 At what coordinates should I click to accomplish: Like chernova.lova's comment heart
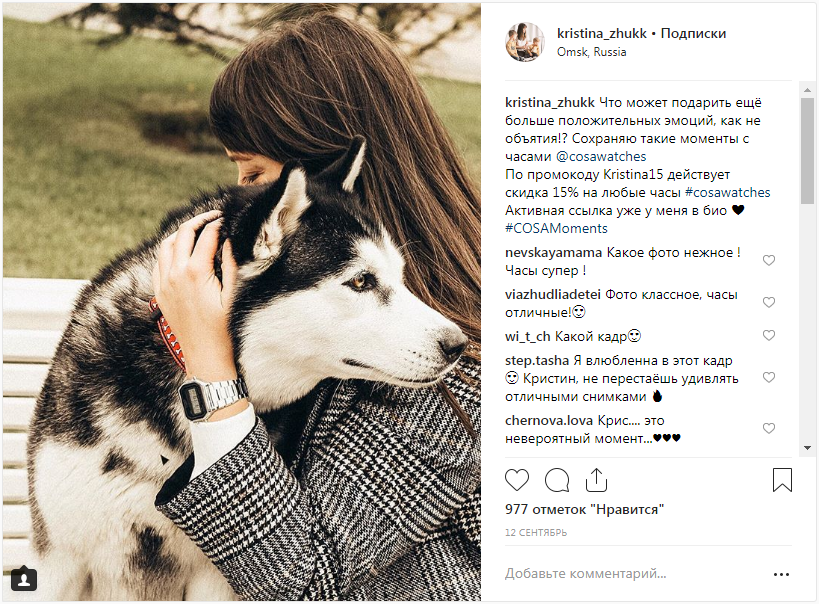769,428
